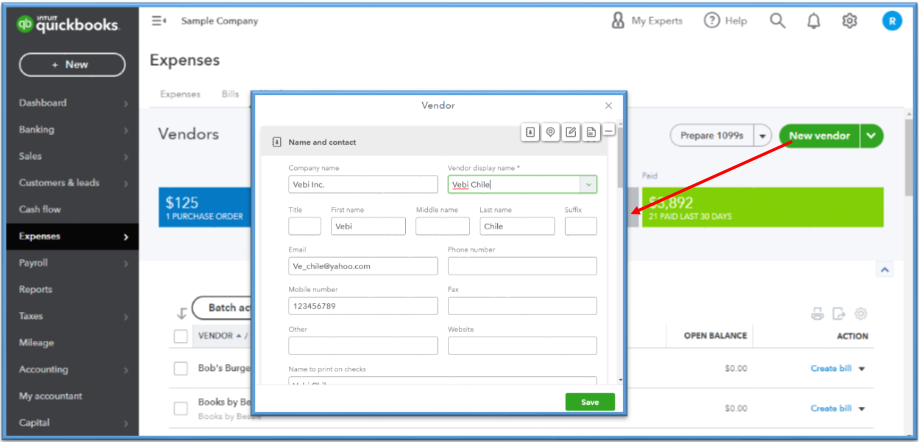Sort by VENDOR column header

point(219,336)
